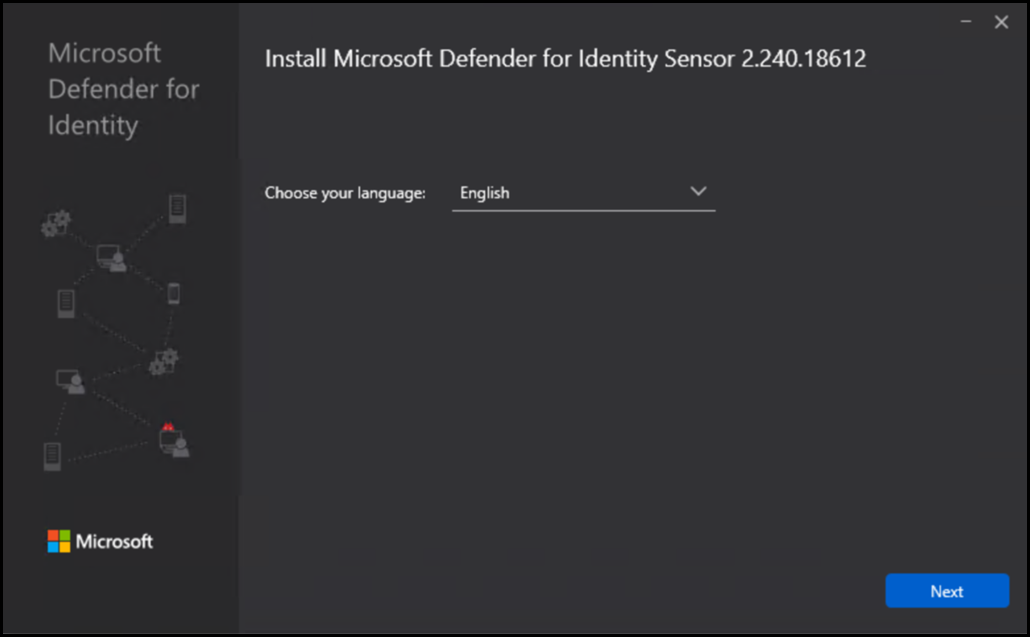Click the 'Microsoft Defender for Identity' sidebar title
Screen dimensions: 1030x637
123,89
